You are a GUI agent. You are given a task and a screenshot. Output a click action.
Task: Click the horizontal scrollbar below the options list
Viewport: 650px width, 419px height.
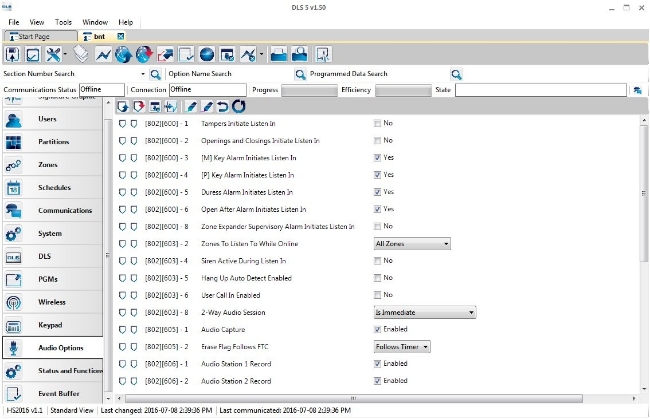pos(354,399)
